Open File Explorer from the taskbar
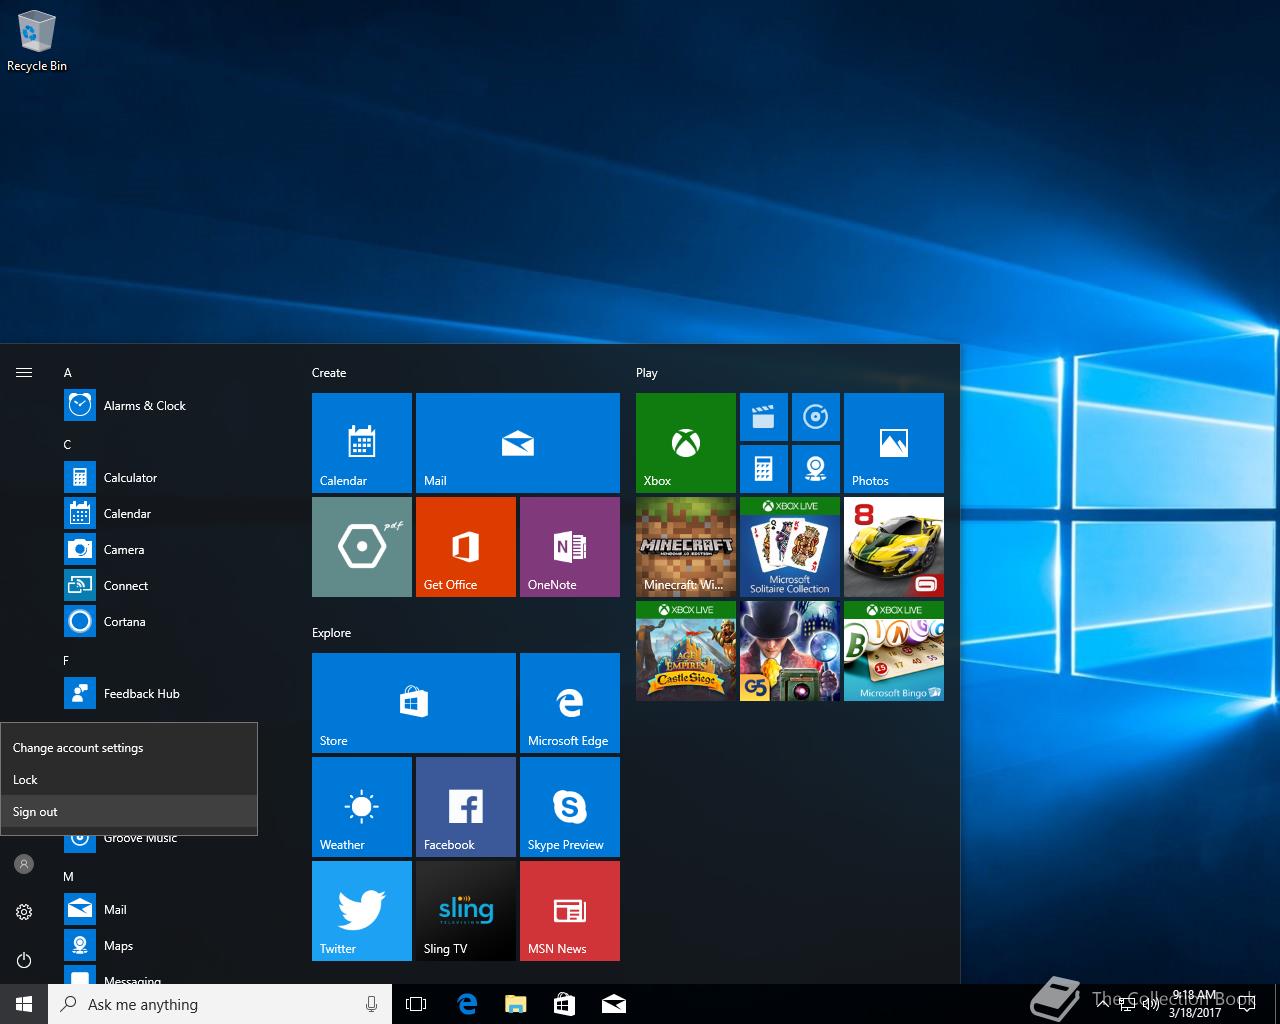The height and width of the screenshot is (1024, 1280). pos(515,1004)
